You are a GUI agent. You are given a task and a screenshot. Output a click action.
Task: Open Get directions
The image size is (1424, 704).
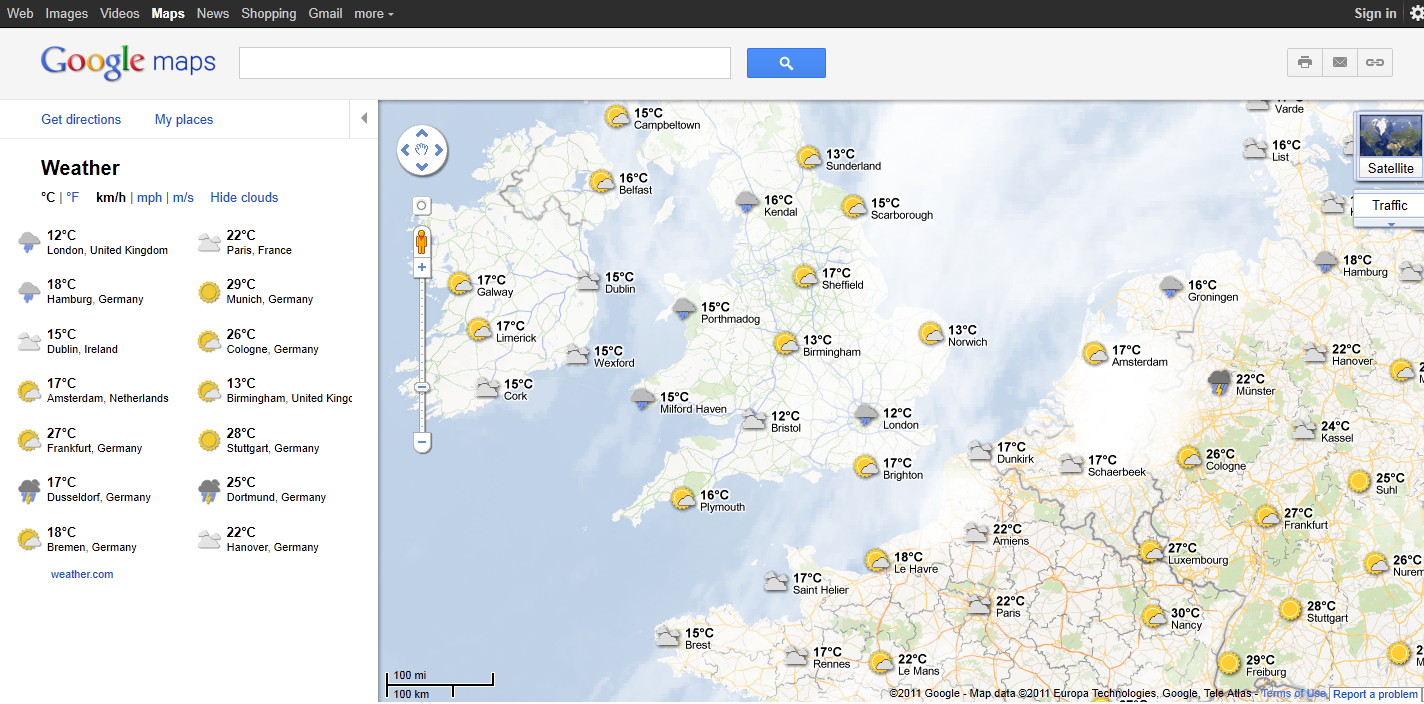coord(81,119)
